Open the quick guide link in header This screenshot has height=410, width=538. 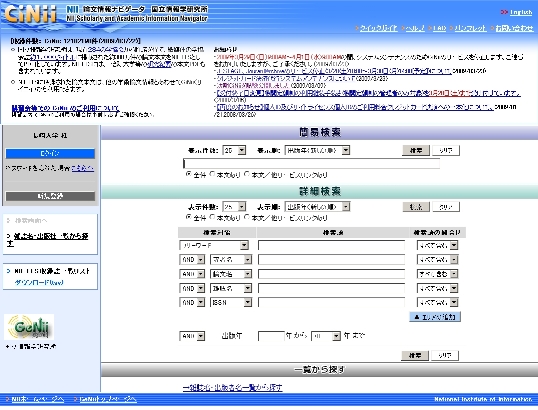click(378, 28)
